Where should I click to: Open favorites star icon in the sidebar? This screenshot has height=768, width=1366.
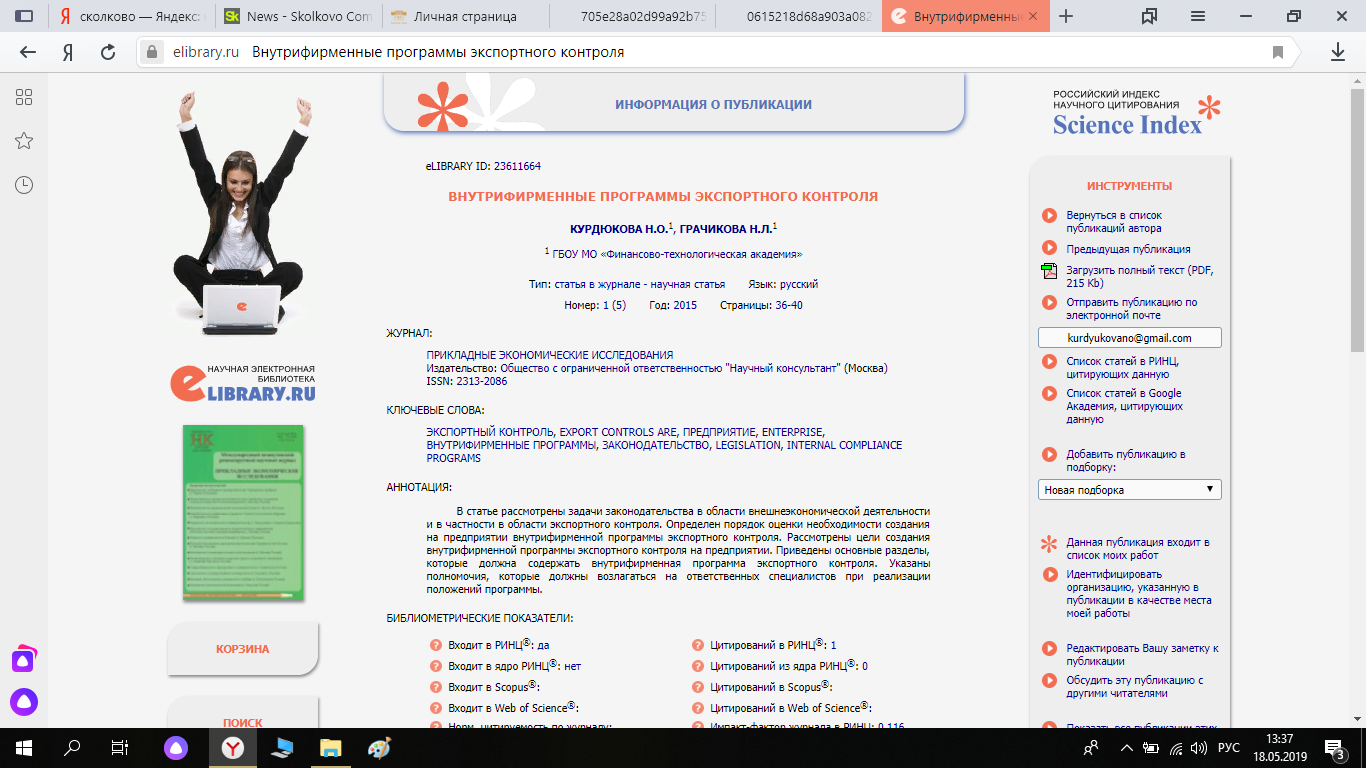pos(24,141)
